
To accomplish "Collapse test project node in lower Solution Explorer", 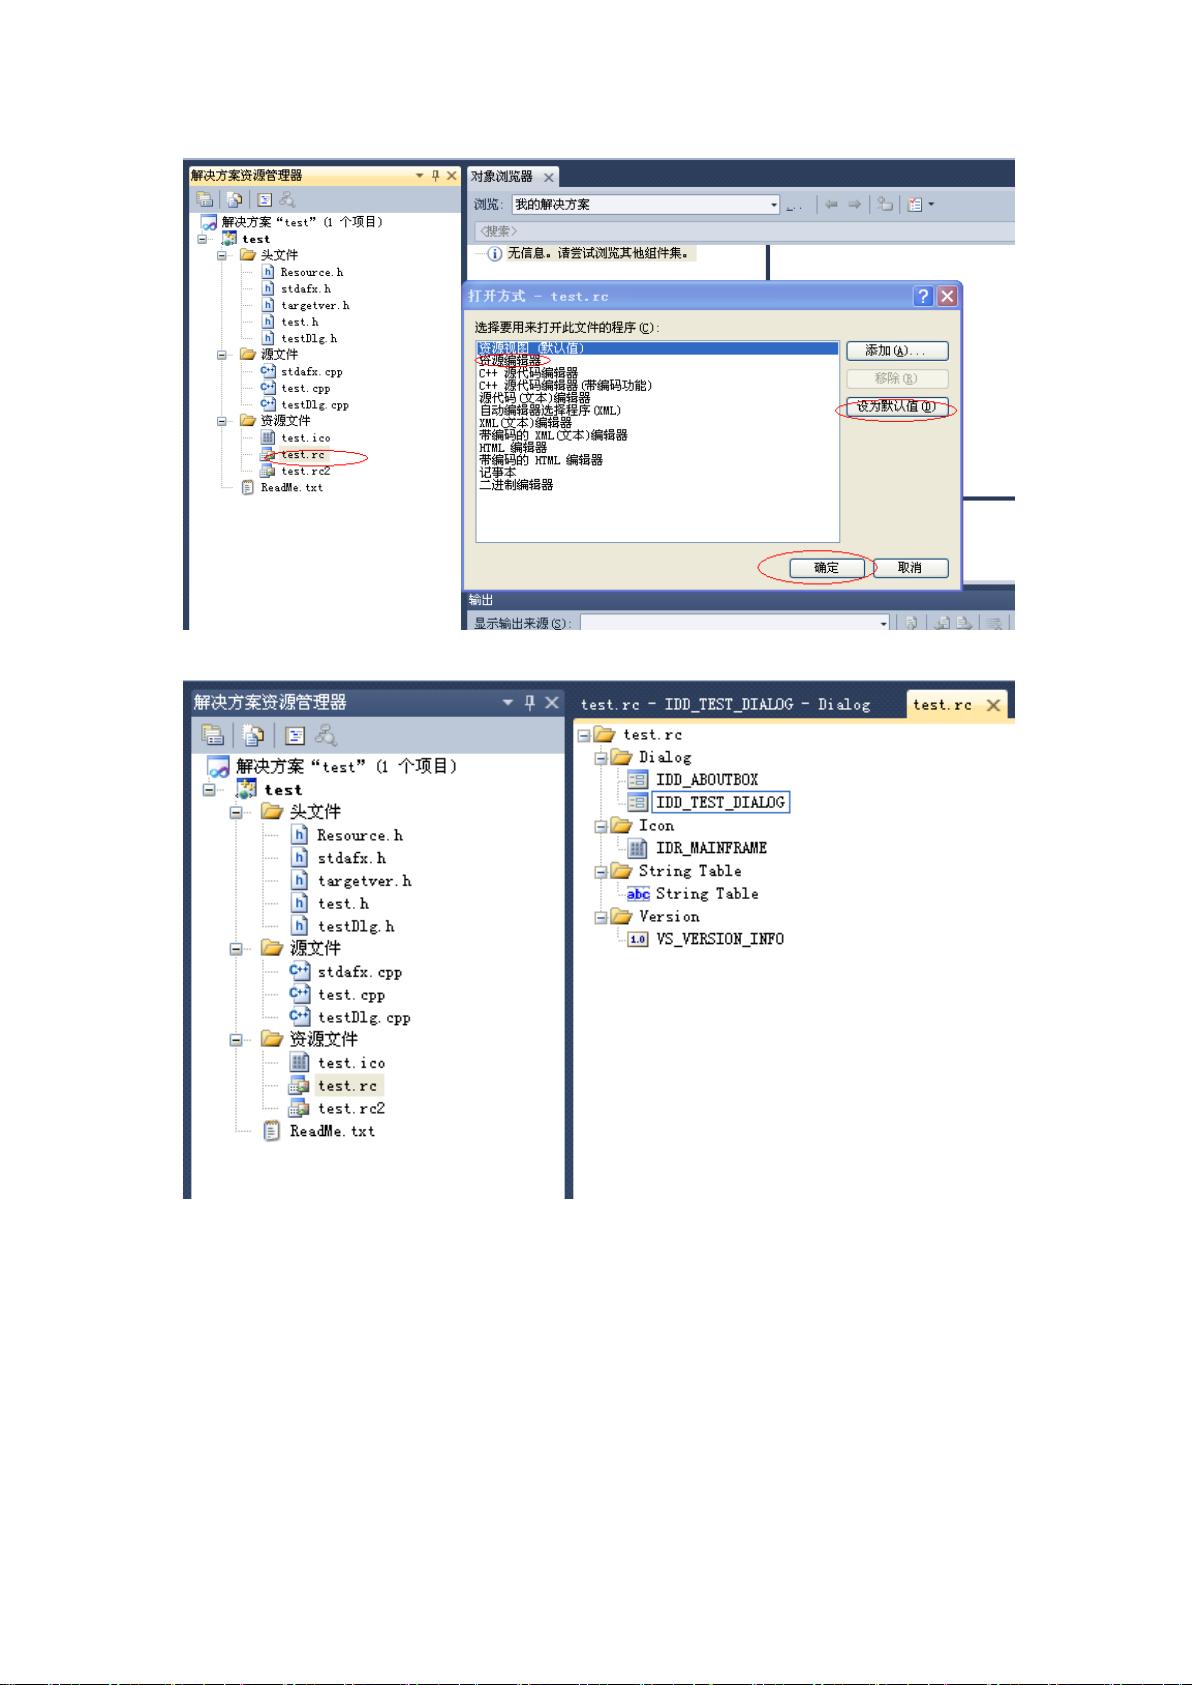I will (208, 789).
